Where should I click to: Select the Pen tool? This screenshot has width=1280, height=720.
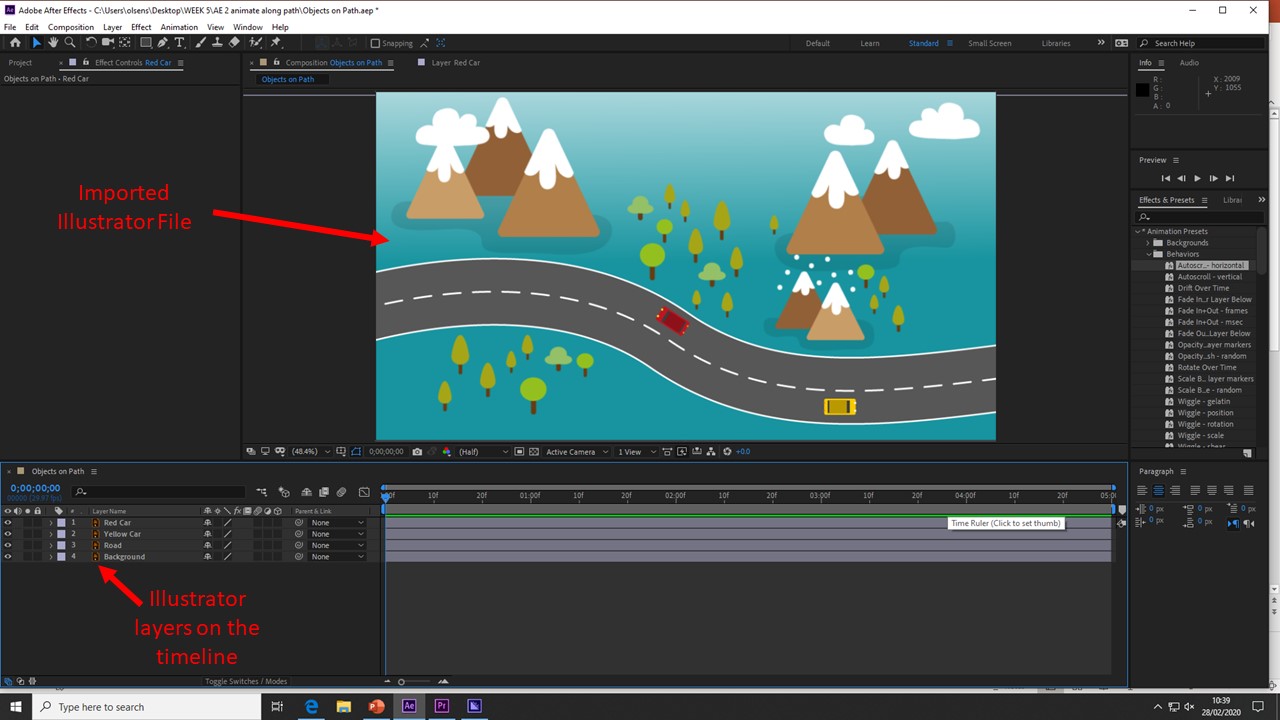tap(164, 43)
